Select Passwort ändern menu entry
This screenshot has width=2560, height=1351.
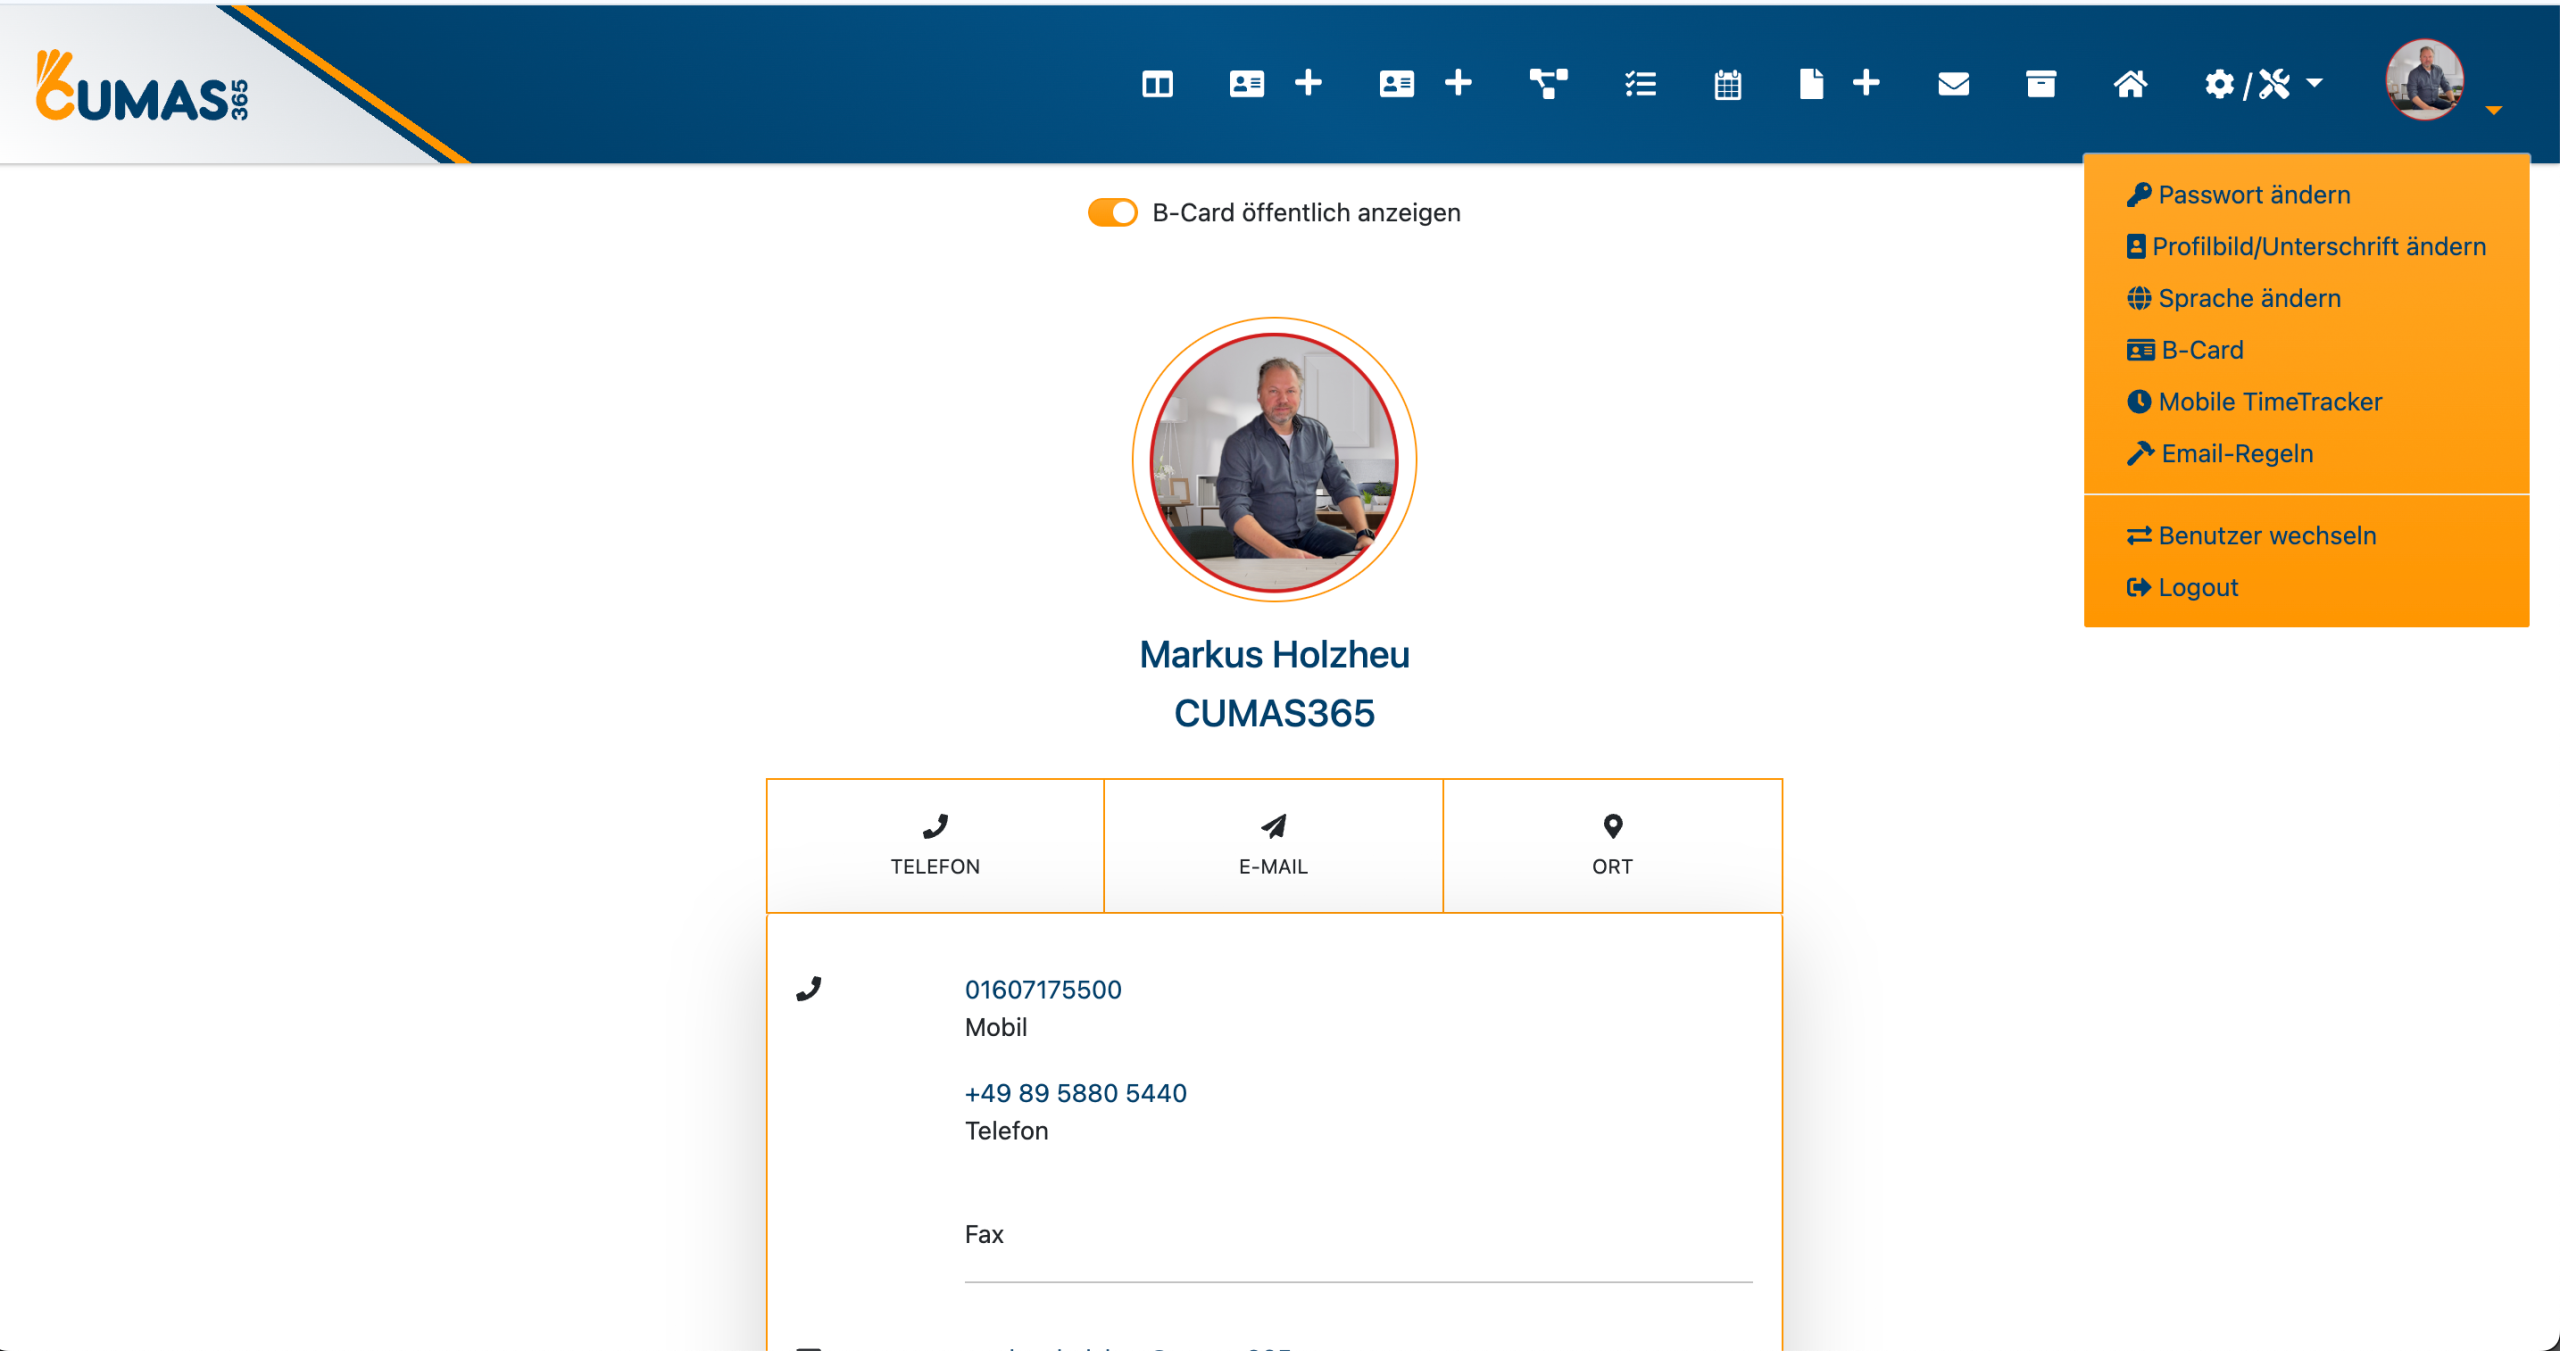click(2253, 195)
